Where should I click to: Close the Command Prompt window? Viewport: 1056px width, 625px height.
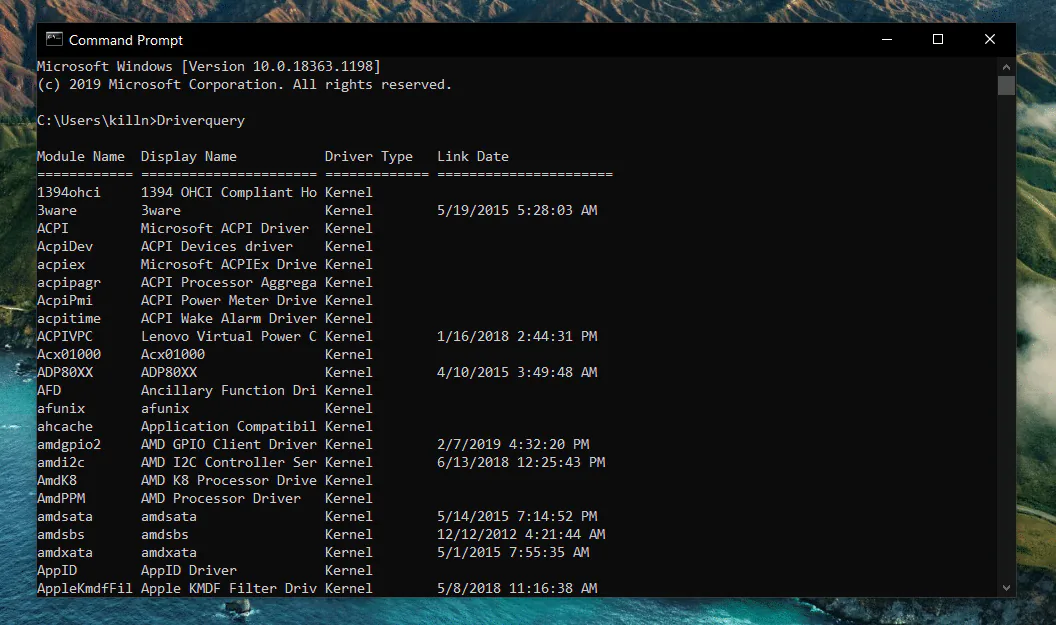point(989,40)
